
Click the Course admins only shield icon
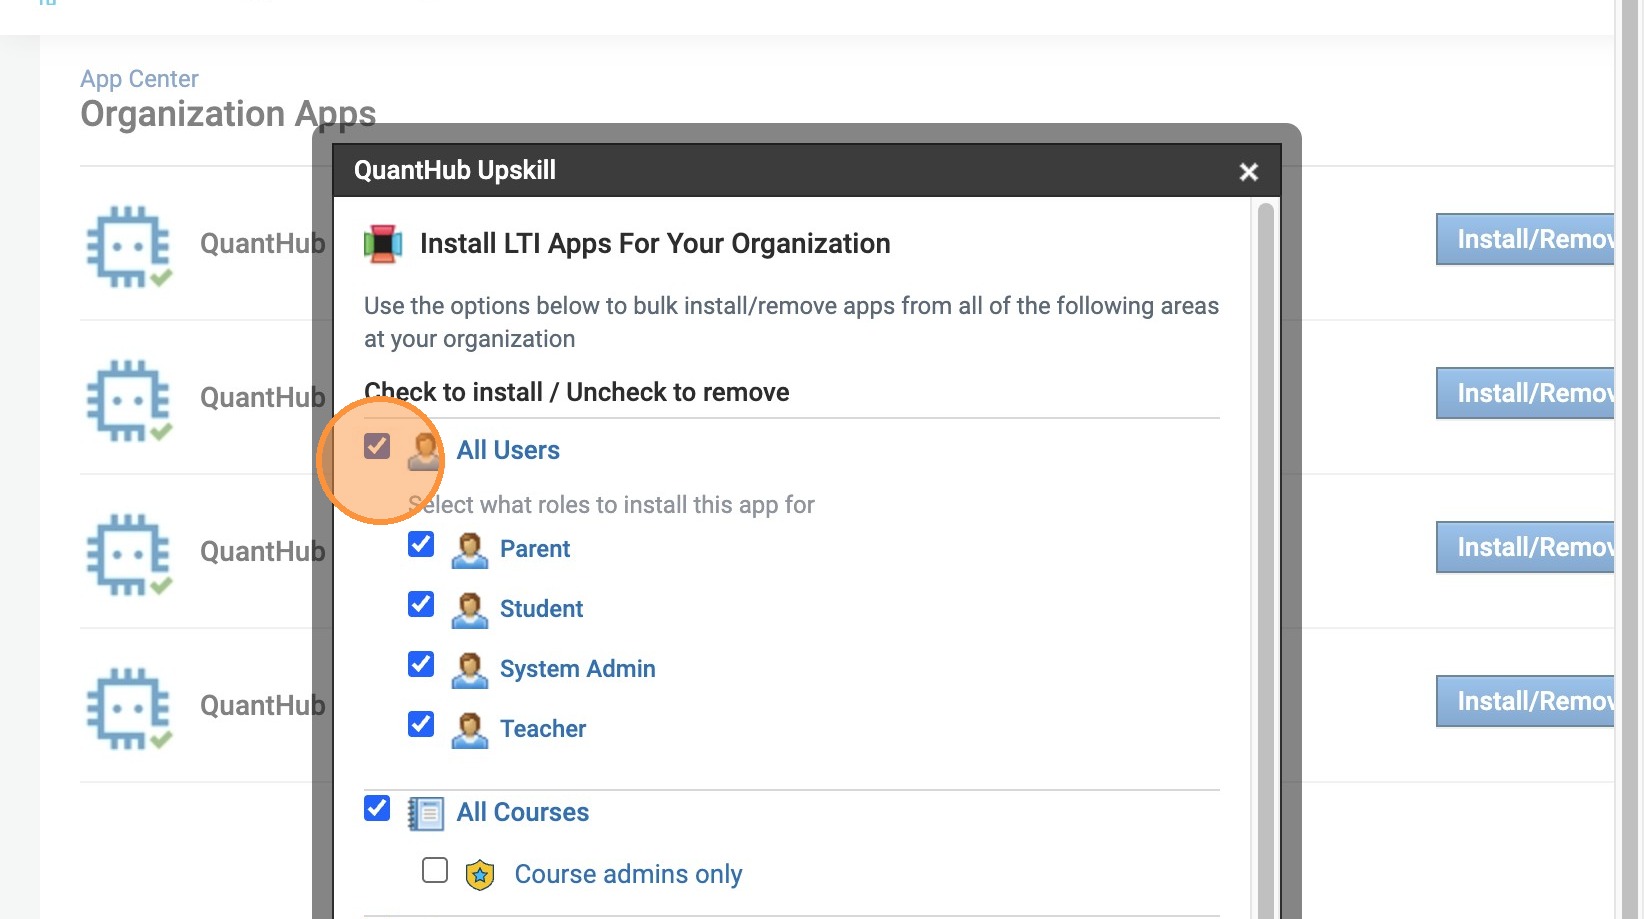coord(480,875)
